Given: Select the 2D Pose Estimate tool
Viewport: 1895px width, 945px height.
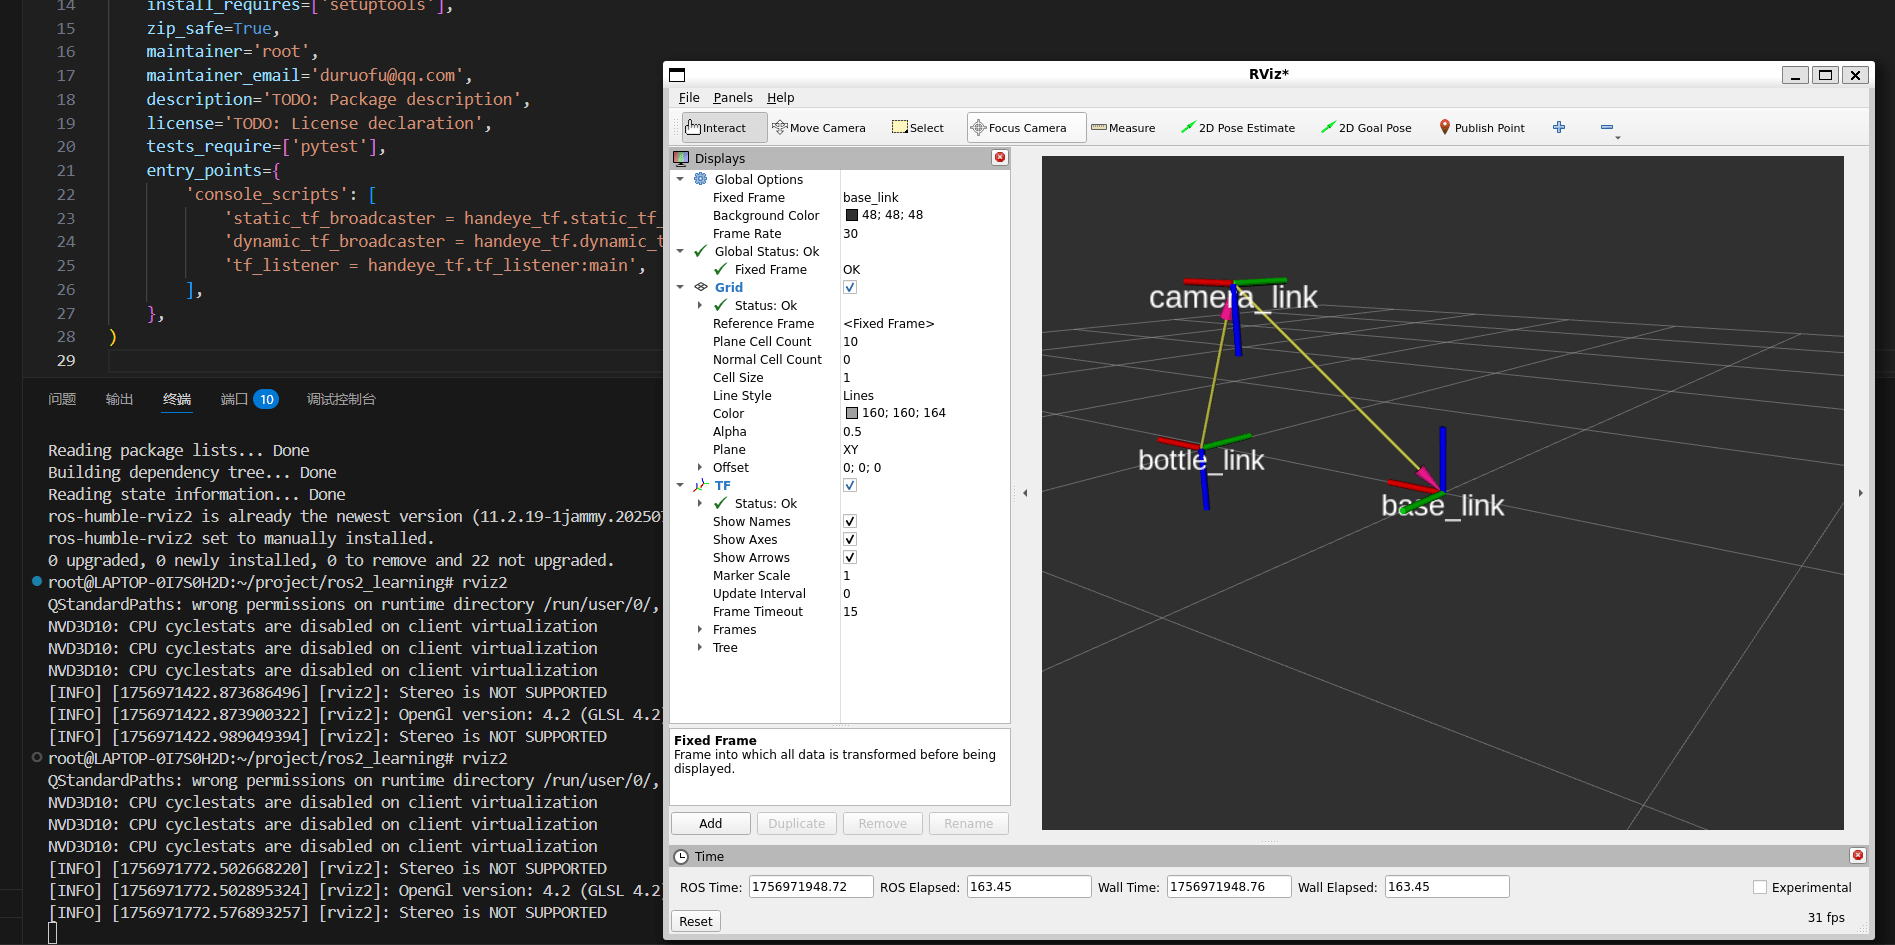Looking at the screenshot, I should (x=1238, y=128).
